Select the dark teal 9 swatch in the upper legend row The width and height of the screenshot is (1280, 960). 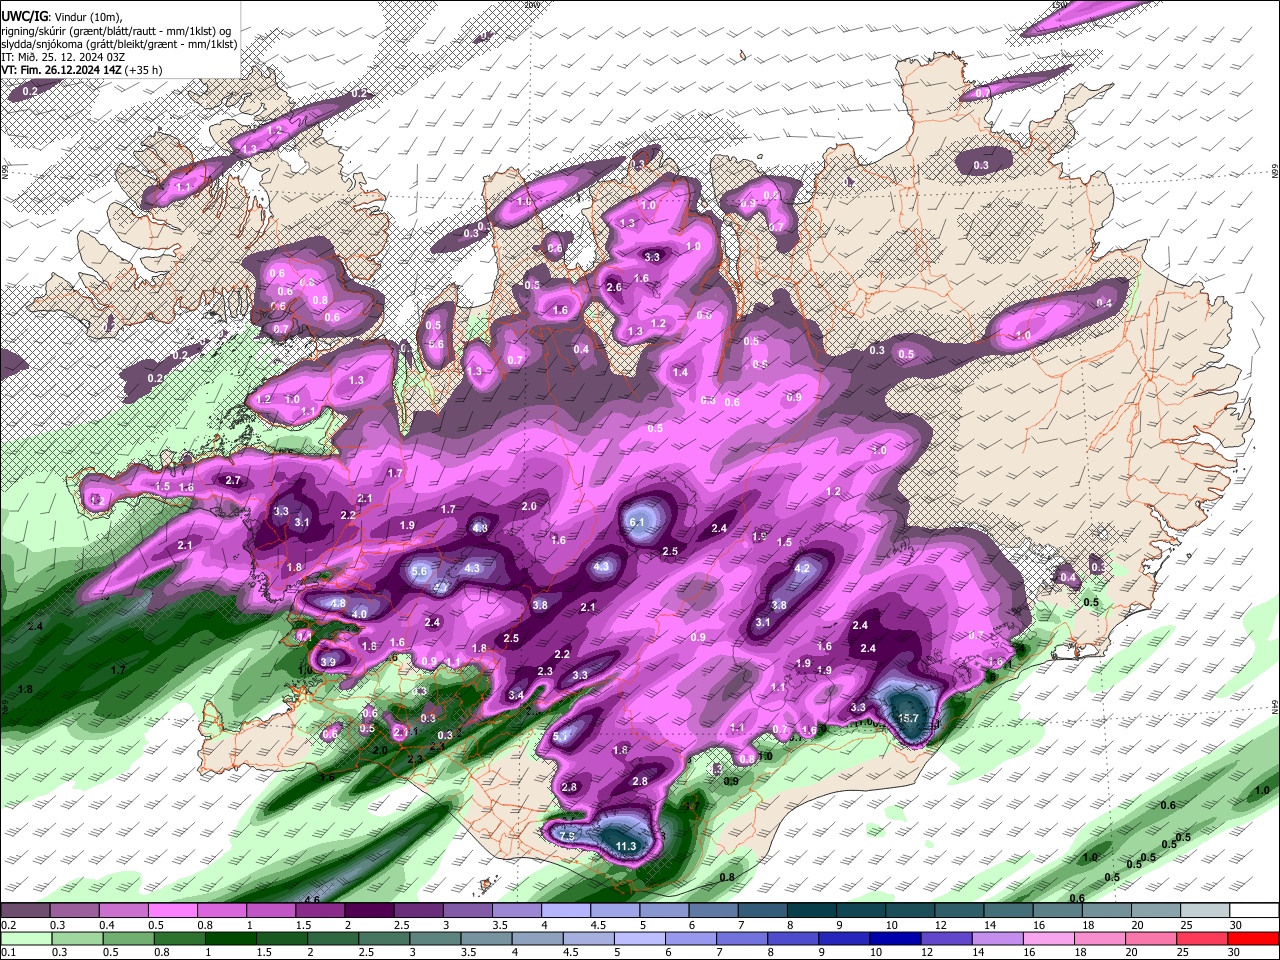click(860, 910)
